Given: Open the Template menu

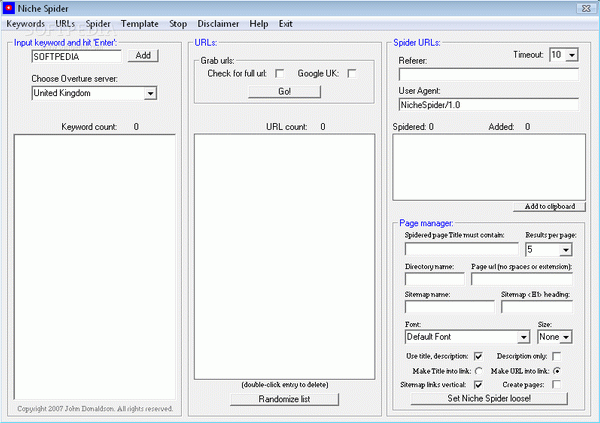Looking at the screenshot, I should click(140, 24).
